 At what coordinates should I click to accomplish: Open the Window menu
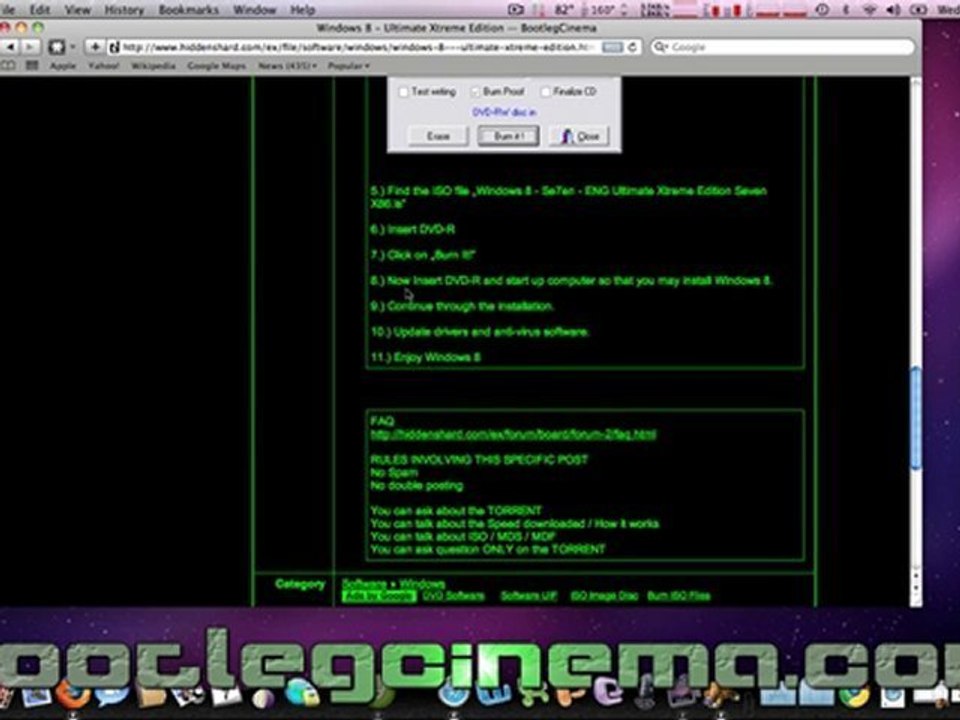pos(255,10)
